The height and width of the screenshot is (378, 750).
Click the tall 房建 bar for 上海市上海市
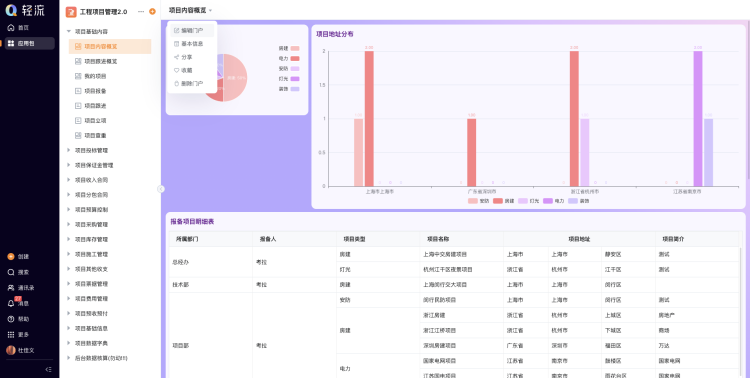(369, 119)
